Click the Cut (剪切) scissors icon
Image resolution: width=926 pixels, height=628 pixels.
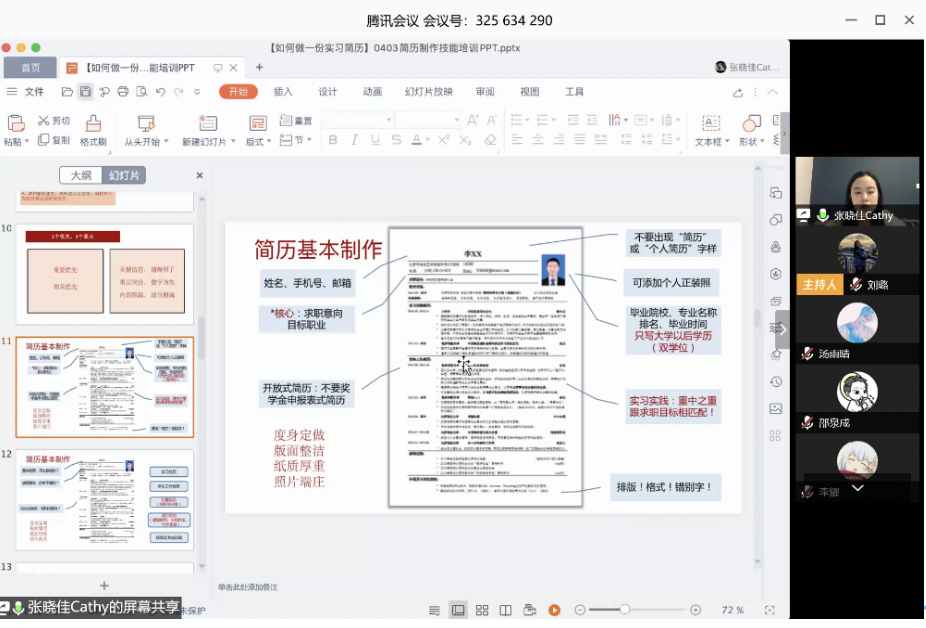tap(44, 121)
